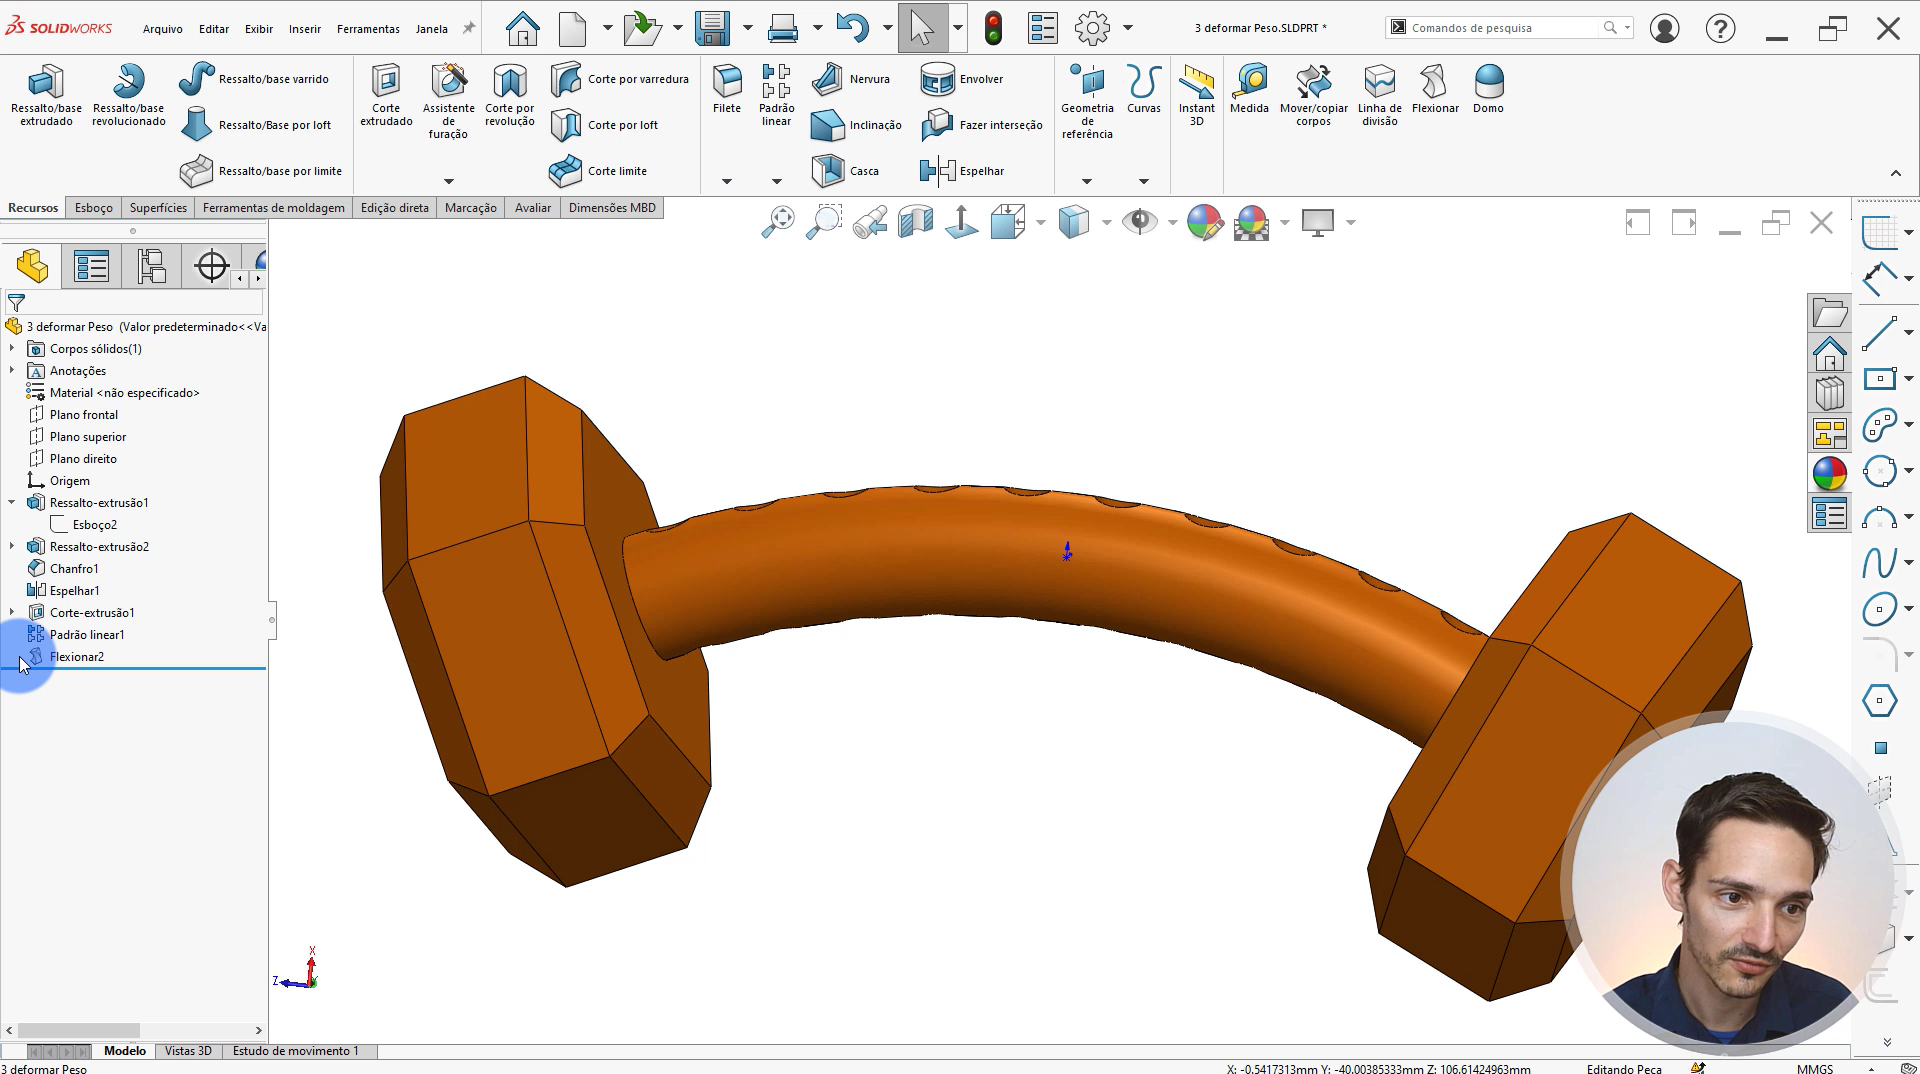Open Ferramentas menu

(x=368, y=29)
